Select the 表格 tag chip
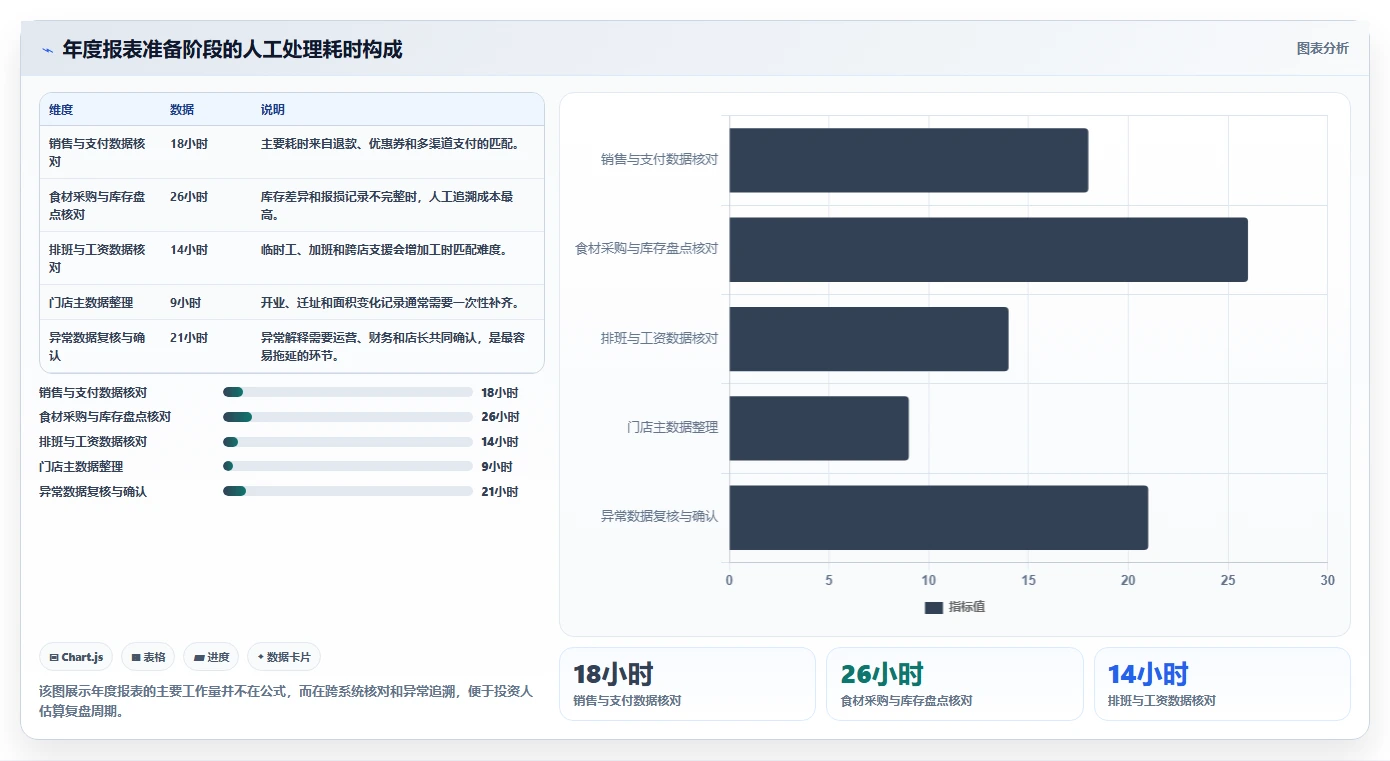Image resolution: width=1390 pixels, height=761 pixels. 148,657
